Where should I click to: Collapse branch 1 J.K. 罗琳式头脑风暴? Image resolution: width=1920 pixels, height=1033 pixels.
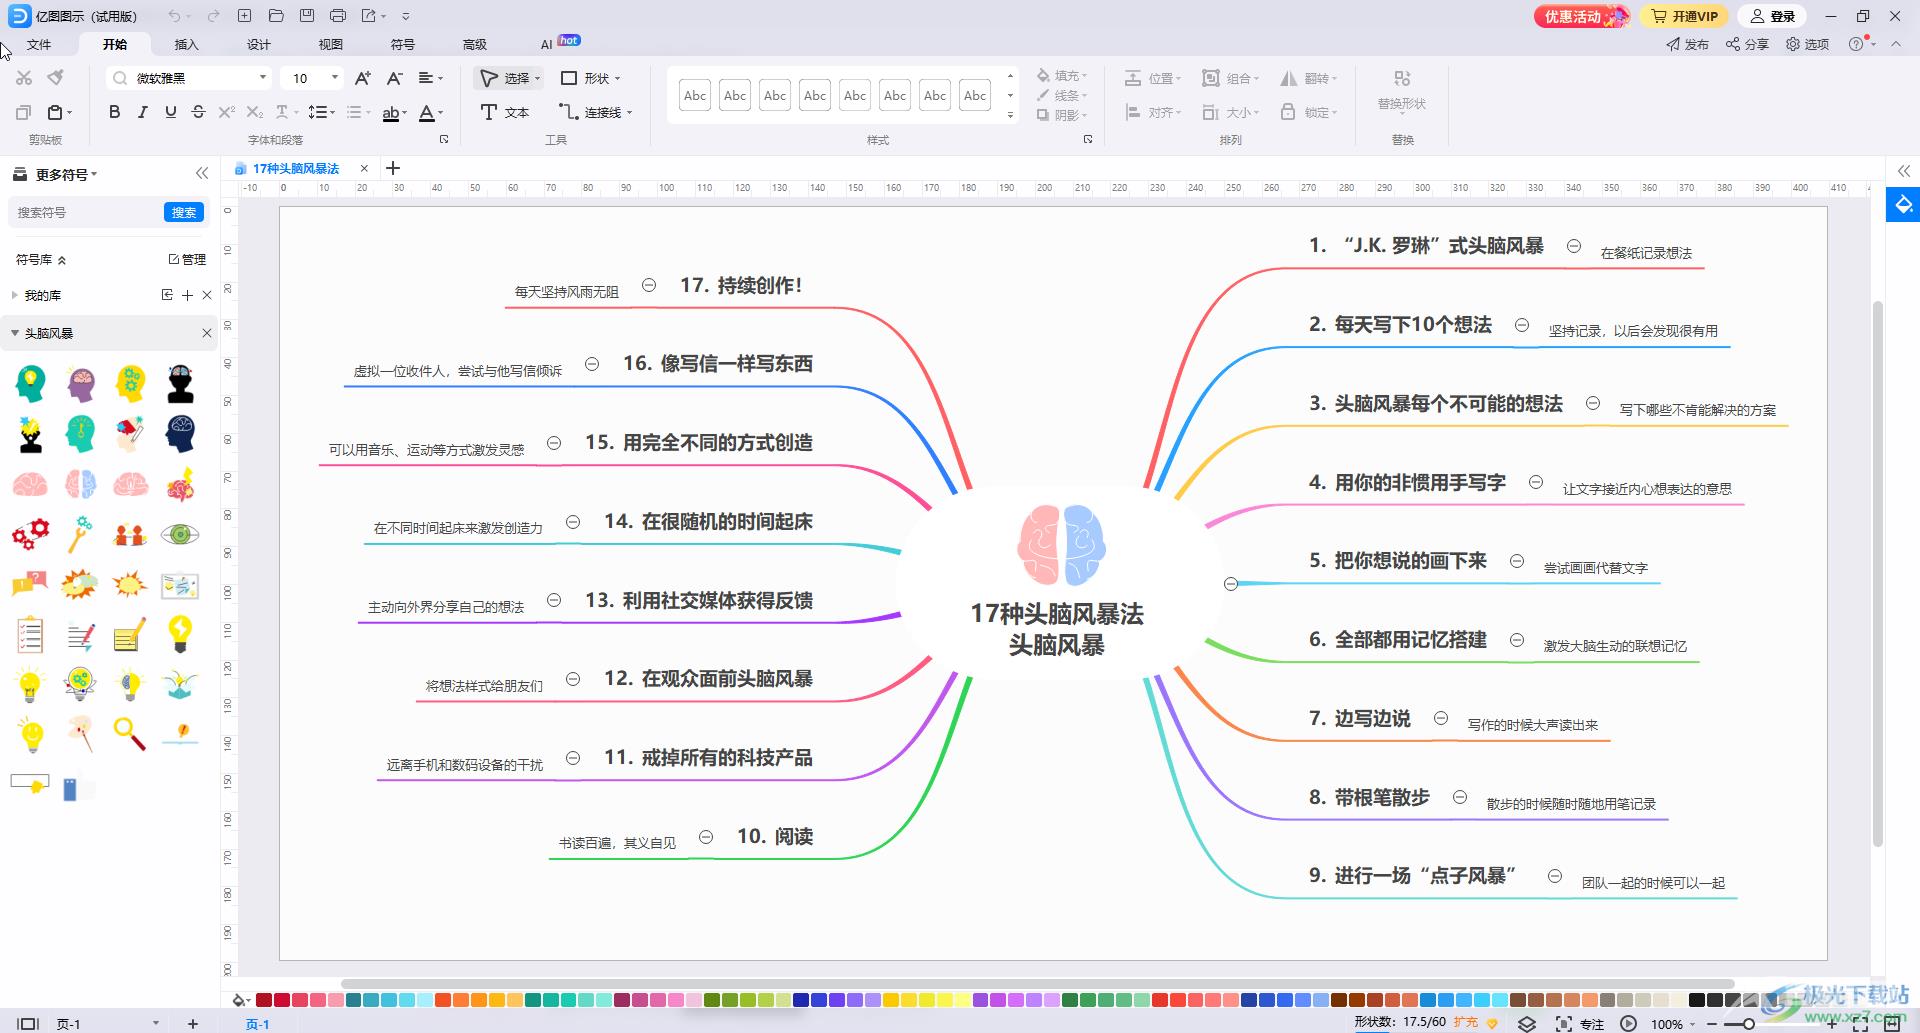click(1574, 246)
